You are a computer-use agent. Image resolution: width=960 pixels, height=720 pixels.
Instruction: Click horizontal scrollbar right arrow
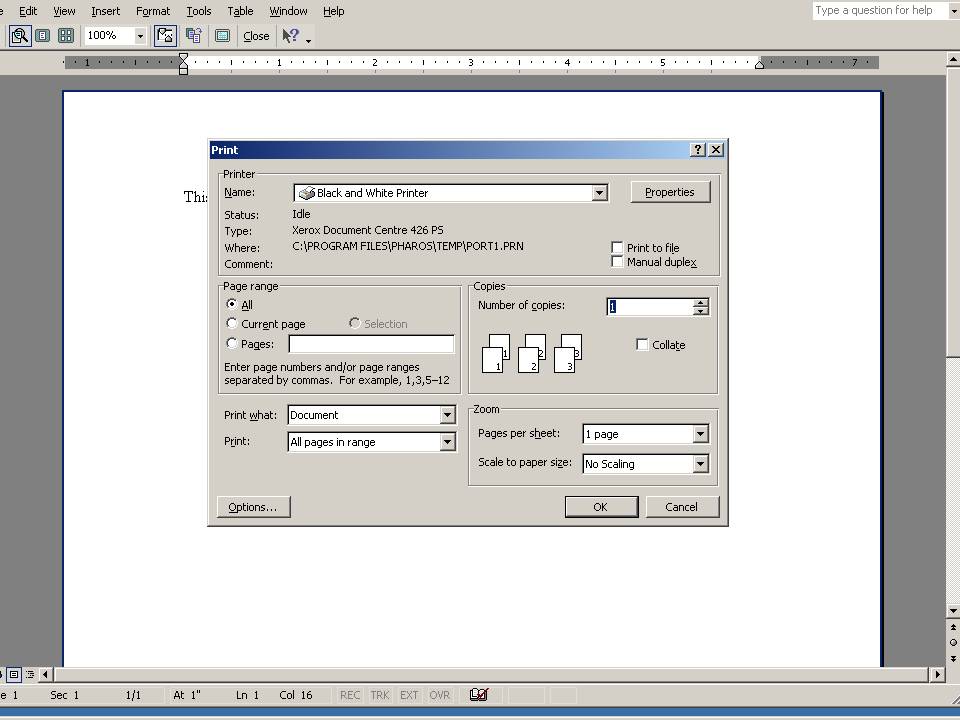(937, 675)
